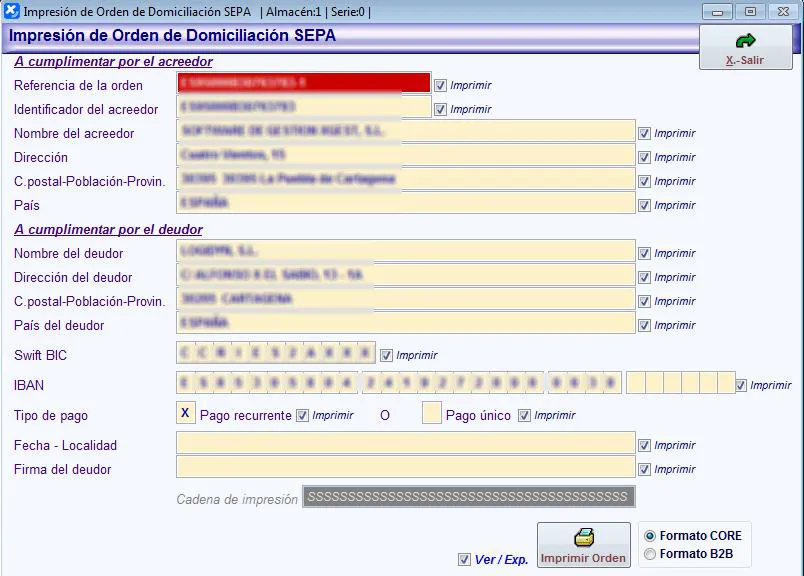The image size is (804, 576).
Task: Minimize the SEPA order window
Action: (x=716, y=12)
